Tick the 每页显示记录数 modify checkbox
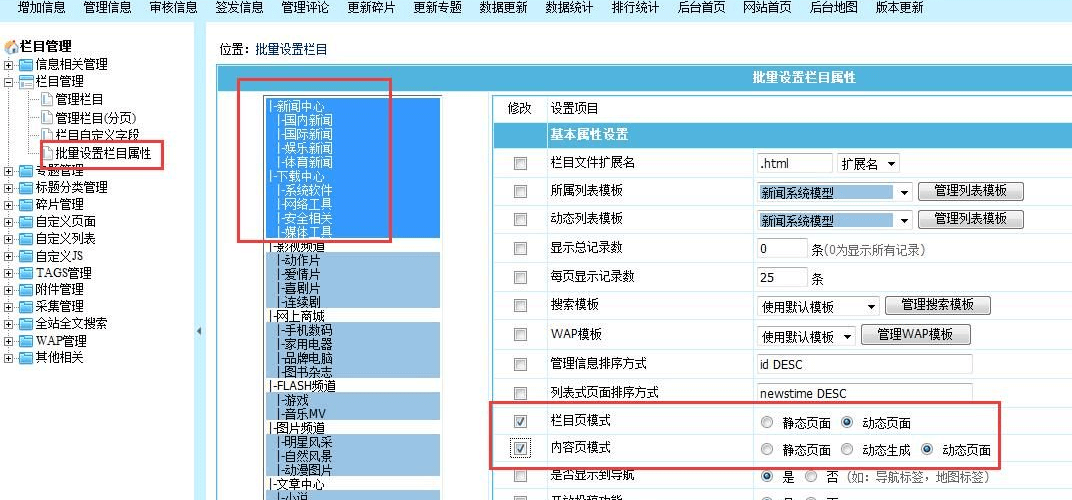This screenshot has height=500, width=1072. (x=520, y=277)
